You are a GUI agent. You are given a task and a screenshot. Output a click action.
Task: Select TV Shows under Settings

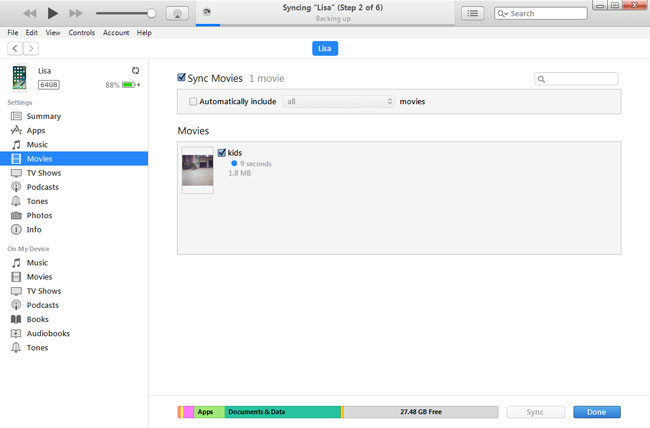pyautogui.click(x=44, y=173)
